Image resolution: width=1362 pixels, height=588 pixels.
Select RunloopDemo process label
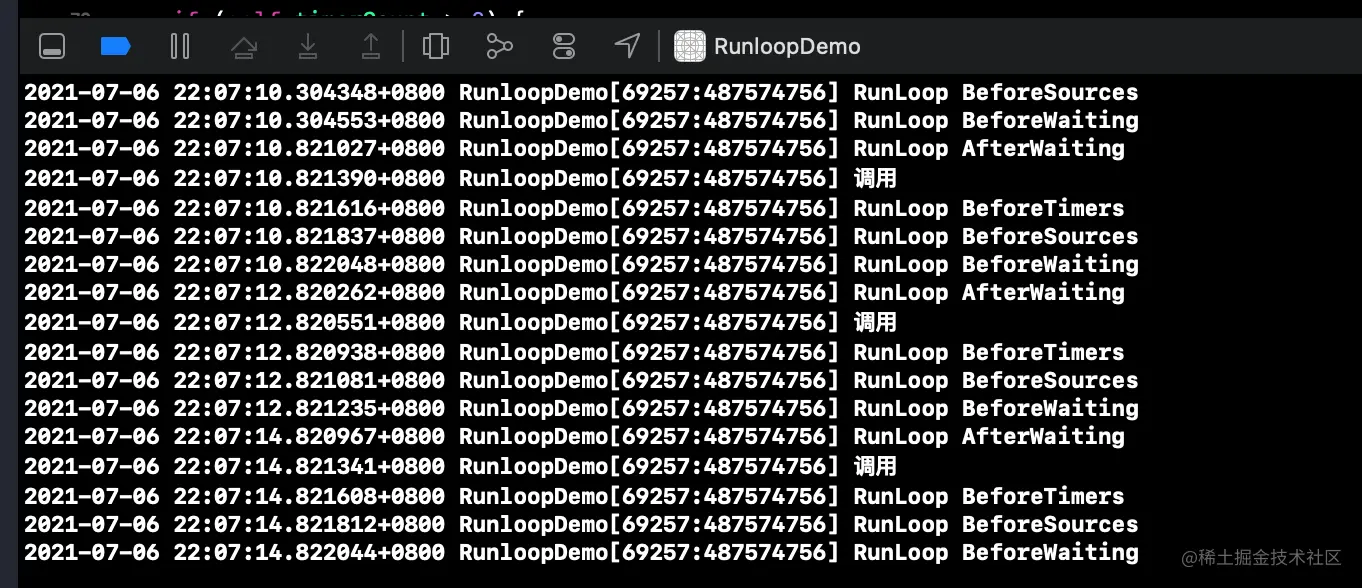[787, 47]
